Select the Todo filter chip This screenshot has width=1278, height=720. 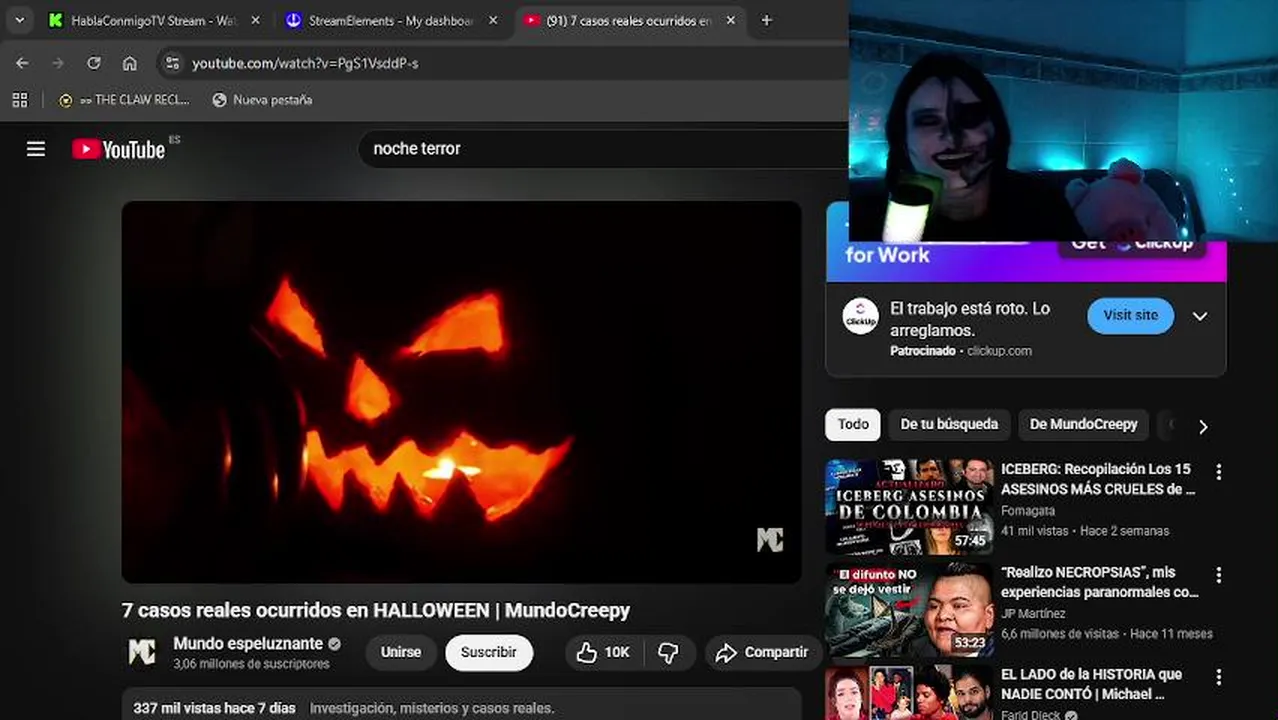point(853,424)
